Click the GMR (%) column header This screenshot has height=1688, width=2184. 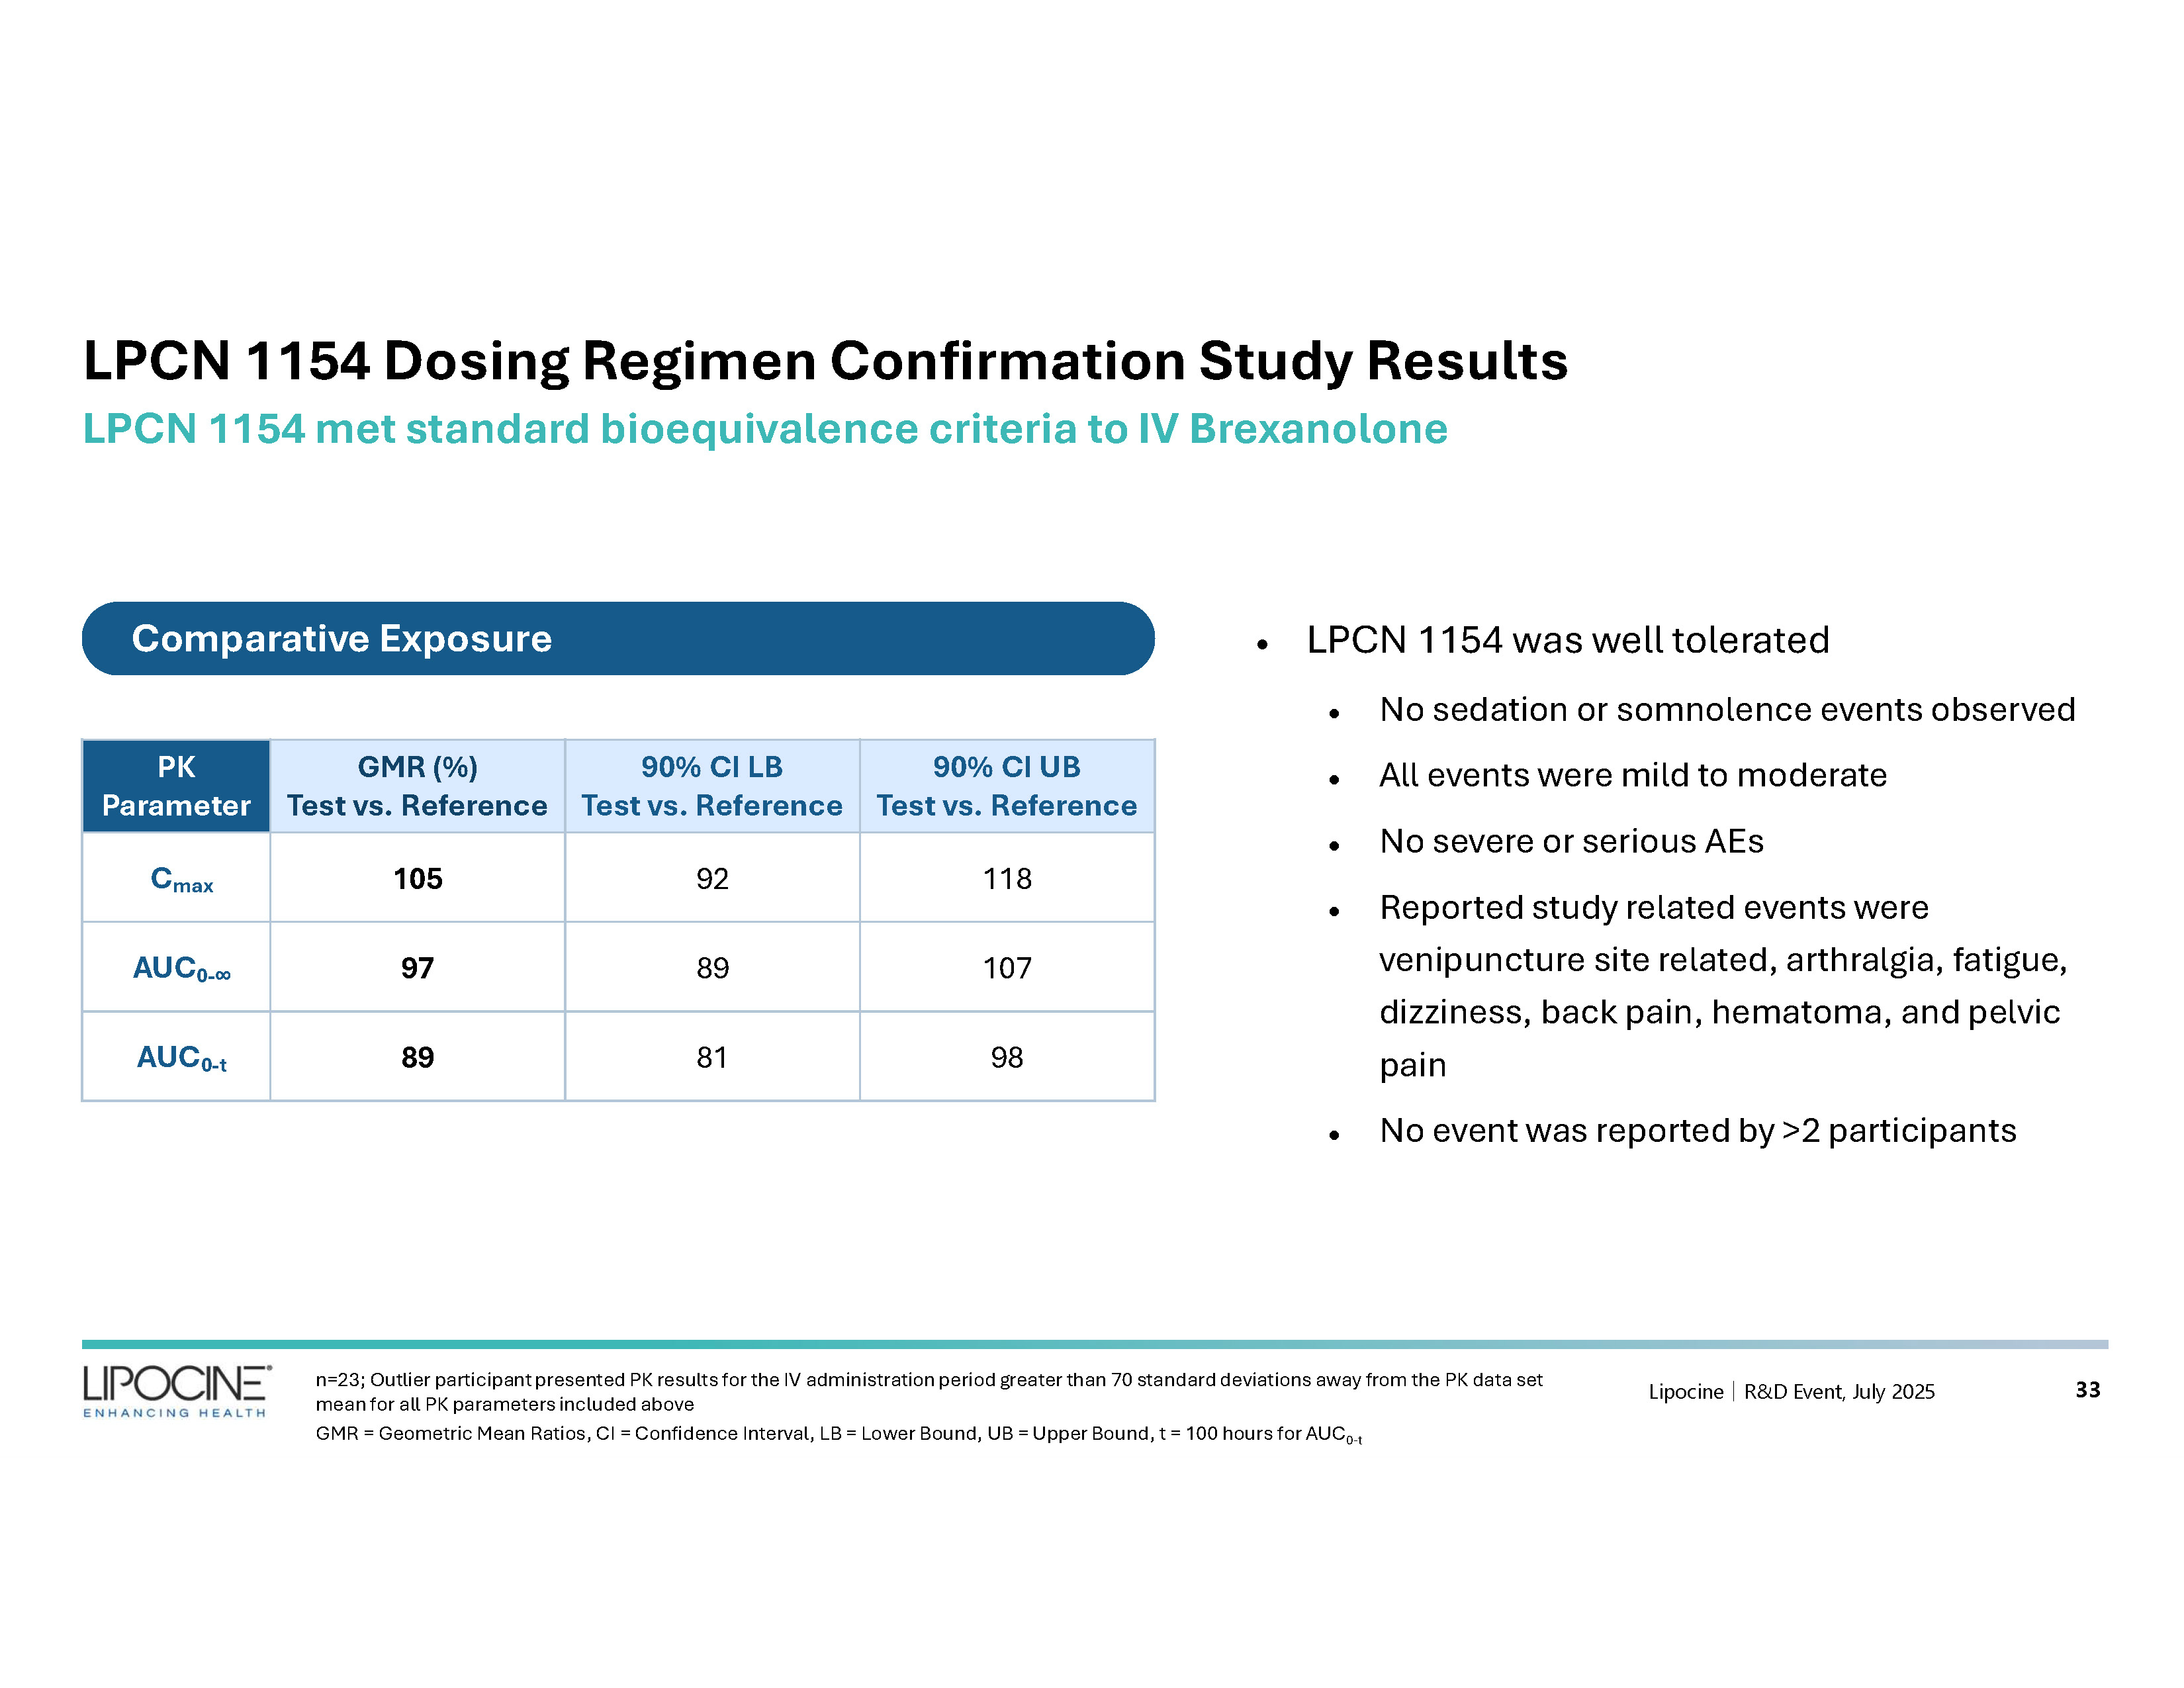(x=417, y=786)
